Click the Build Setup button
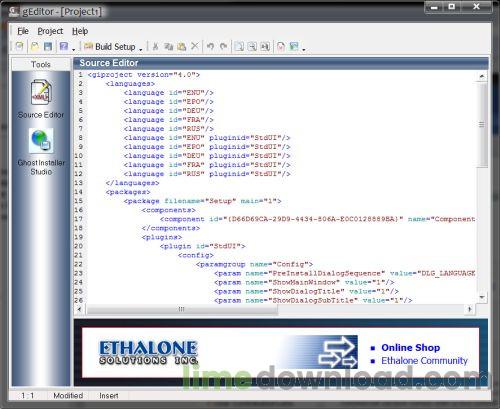500x409 pixels. [x=110, y=46]
